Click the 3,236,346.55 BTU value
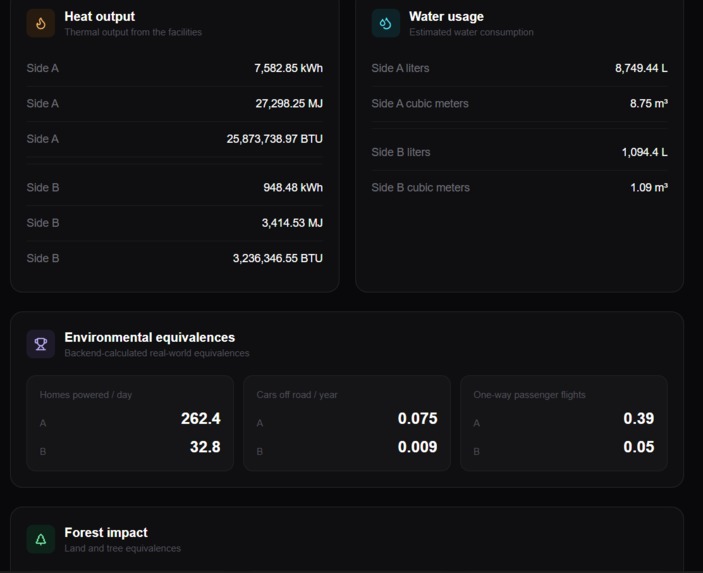This screenshot has height=573, width=703. pyautogui.click(x=278, y=258)
